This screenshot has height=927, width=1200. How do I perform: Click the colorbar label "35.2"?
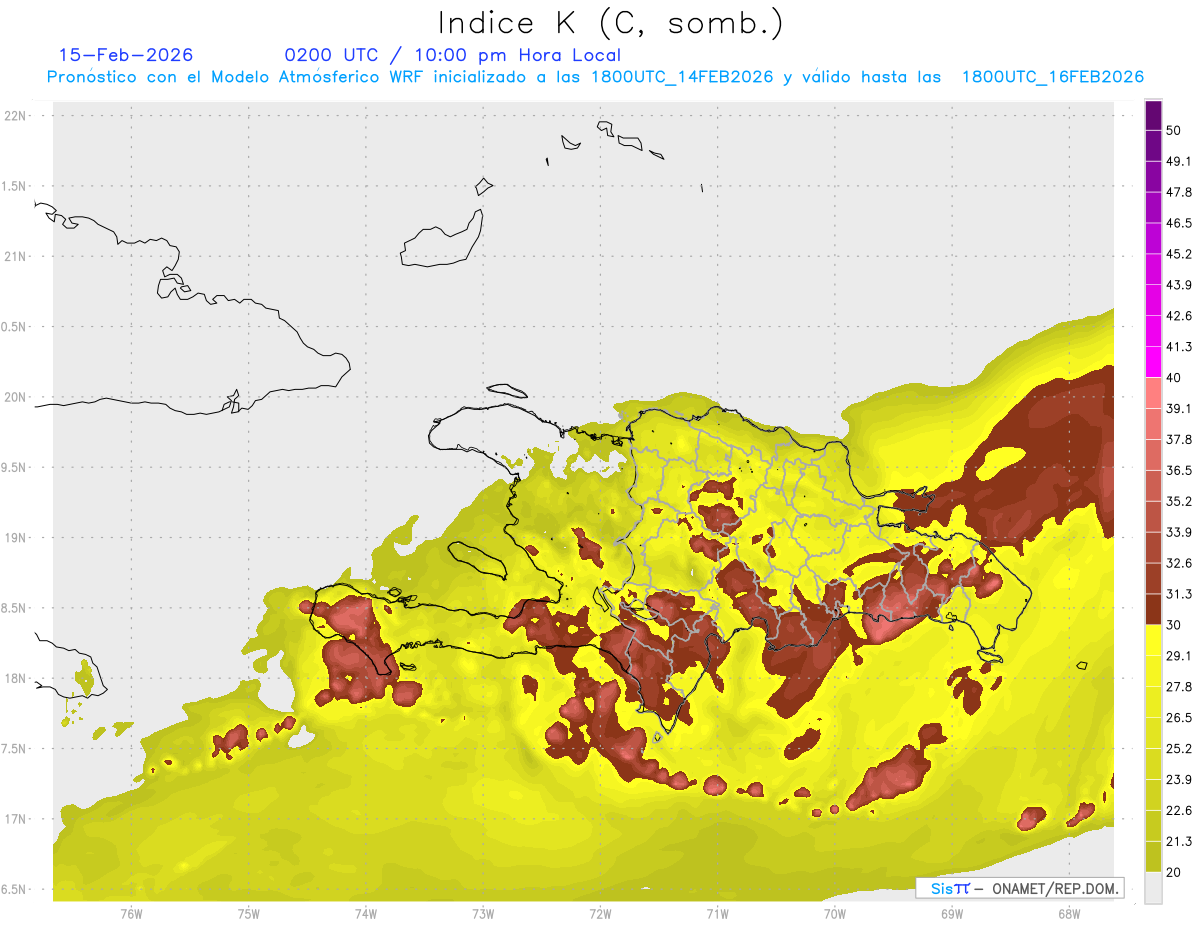point(1179,501)
